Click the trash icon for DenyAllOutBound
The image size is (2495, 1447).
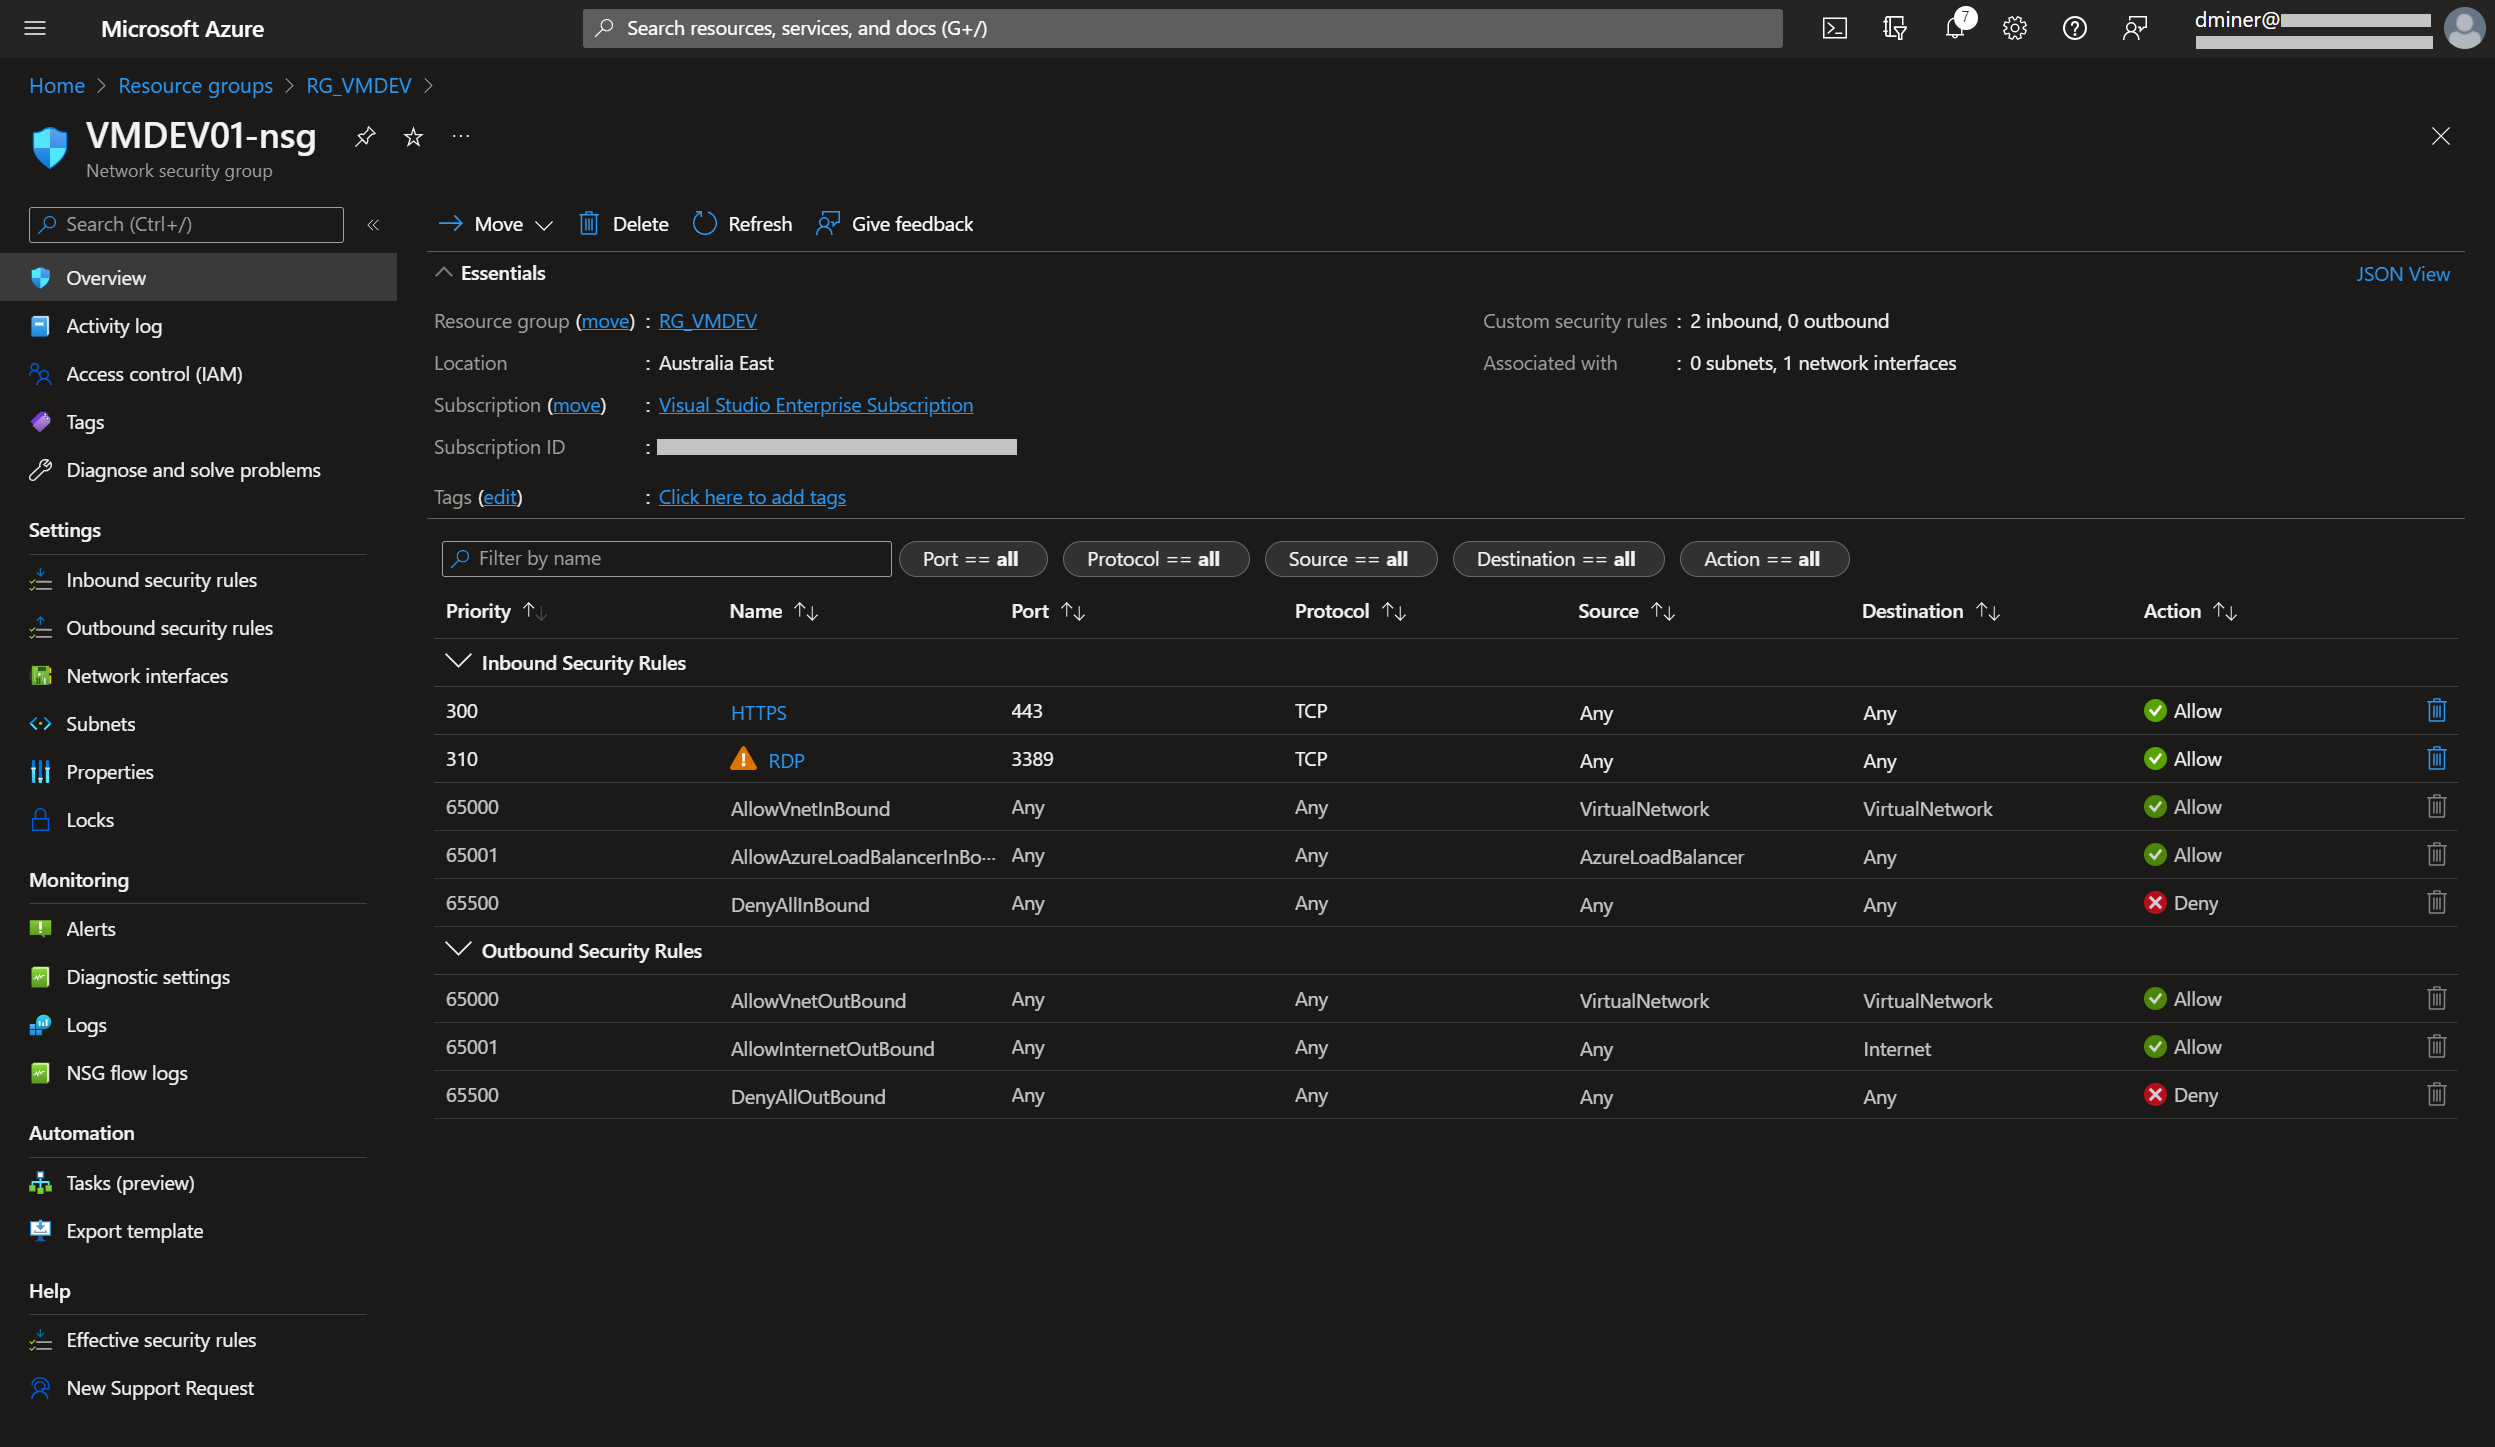2436,1095
